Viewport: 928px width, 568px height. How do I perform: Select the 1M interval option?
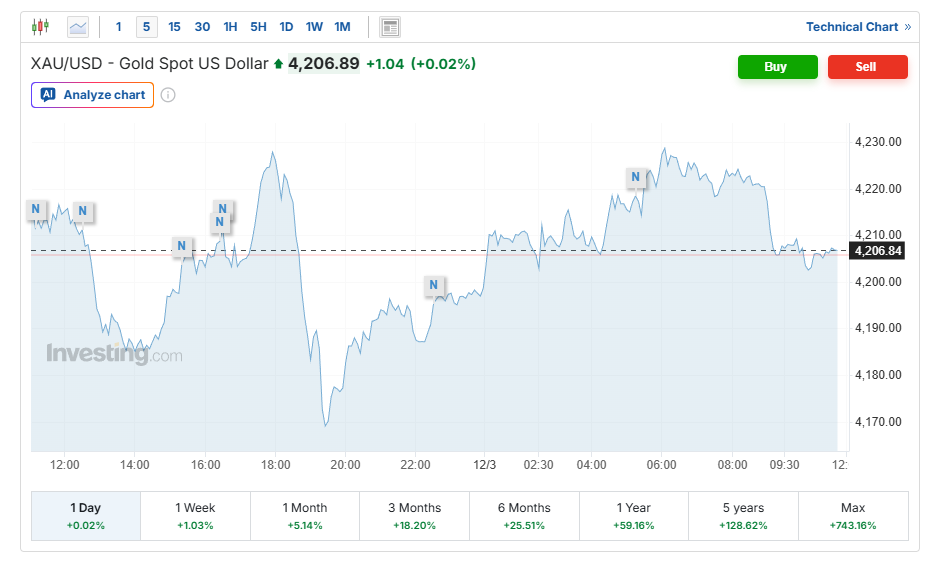point(342,27)
